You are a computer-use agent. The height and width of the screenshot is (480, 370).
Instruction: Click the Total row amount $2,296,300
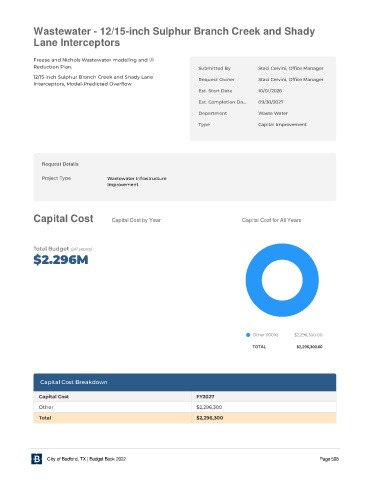point(210,418)
